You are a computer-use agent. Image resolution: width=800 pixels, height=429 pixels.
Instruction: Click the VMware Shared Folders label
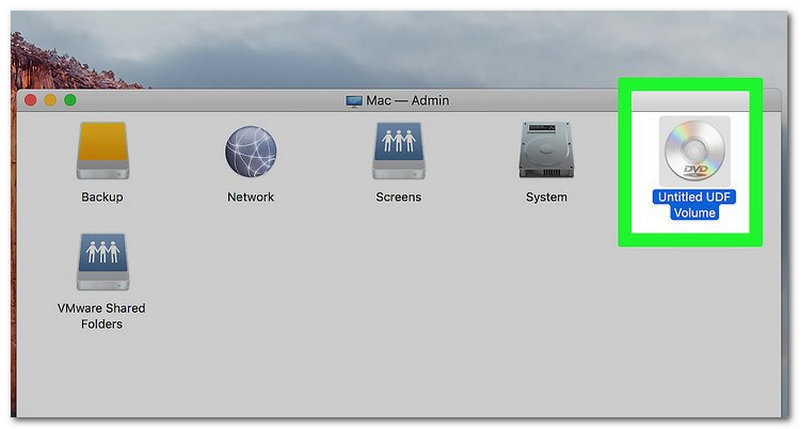[x=102, y=316]
